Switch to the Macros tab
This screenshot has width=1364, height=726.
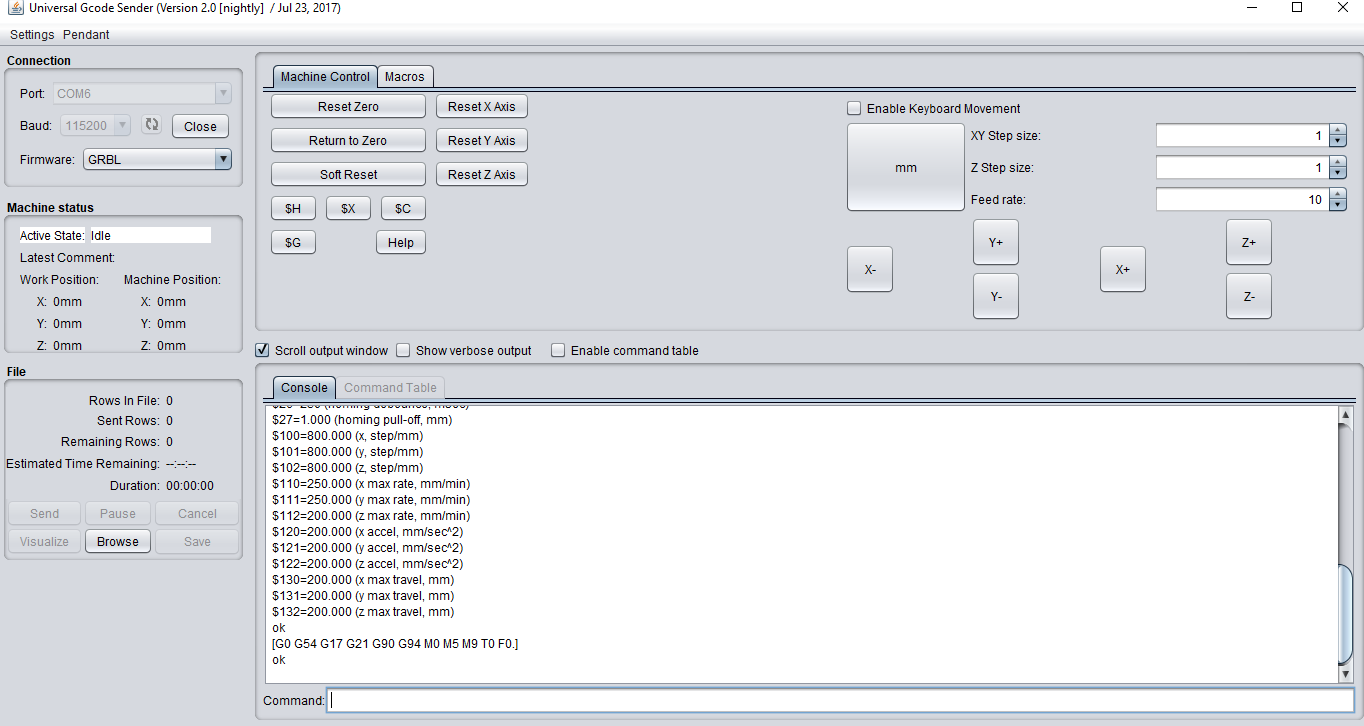[x=405, y=76]
